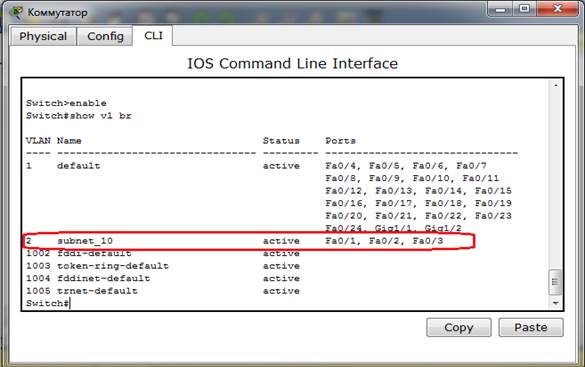Click the scrollbar thumb in the CLI pane
The height and width of the screenshot is (367, 585).
coord(556,282)
